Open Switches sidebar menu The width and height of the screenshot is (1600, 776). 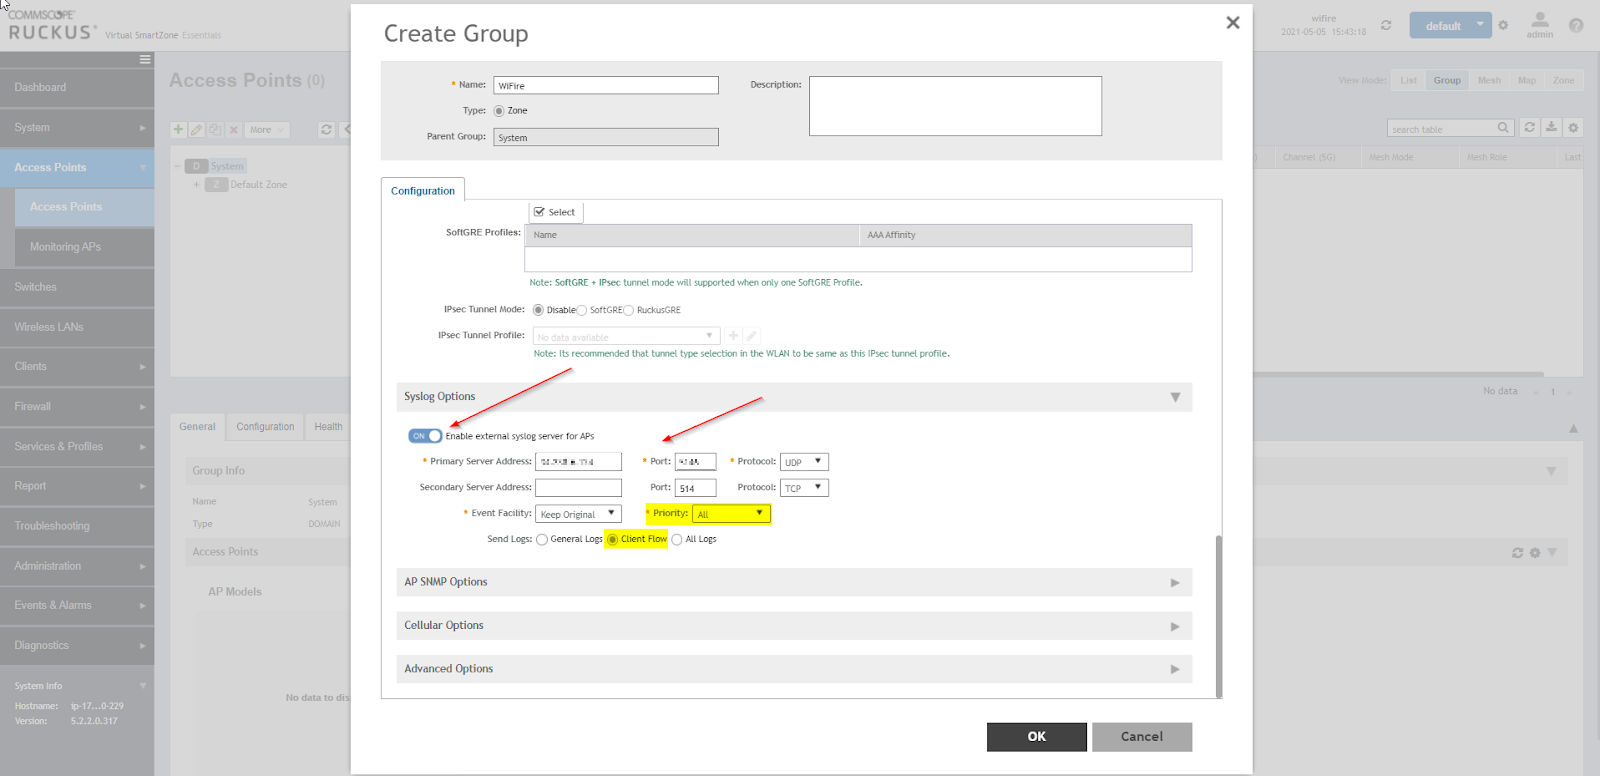[77, 287]
